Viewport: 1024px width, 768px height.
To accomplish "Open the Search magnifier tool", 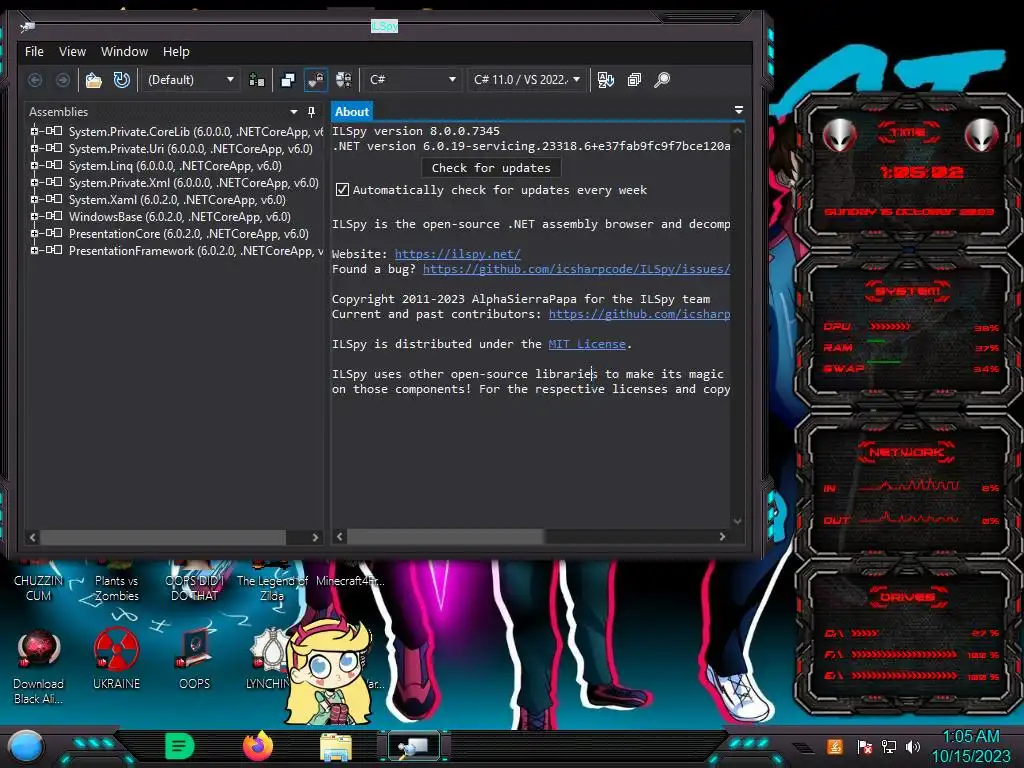I will pyautogui.click(x=662, y=80).
